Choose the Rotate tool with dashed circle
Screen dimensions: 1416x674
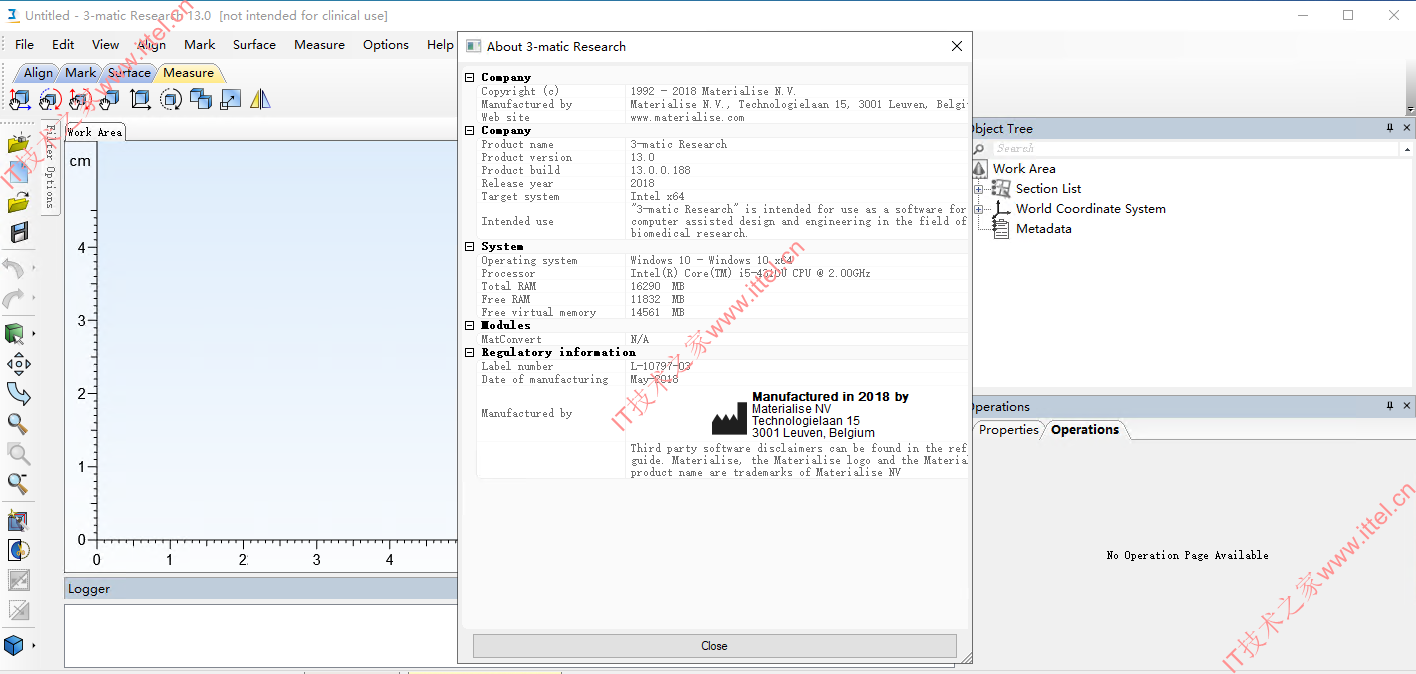tap(171, 99)
